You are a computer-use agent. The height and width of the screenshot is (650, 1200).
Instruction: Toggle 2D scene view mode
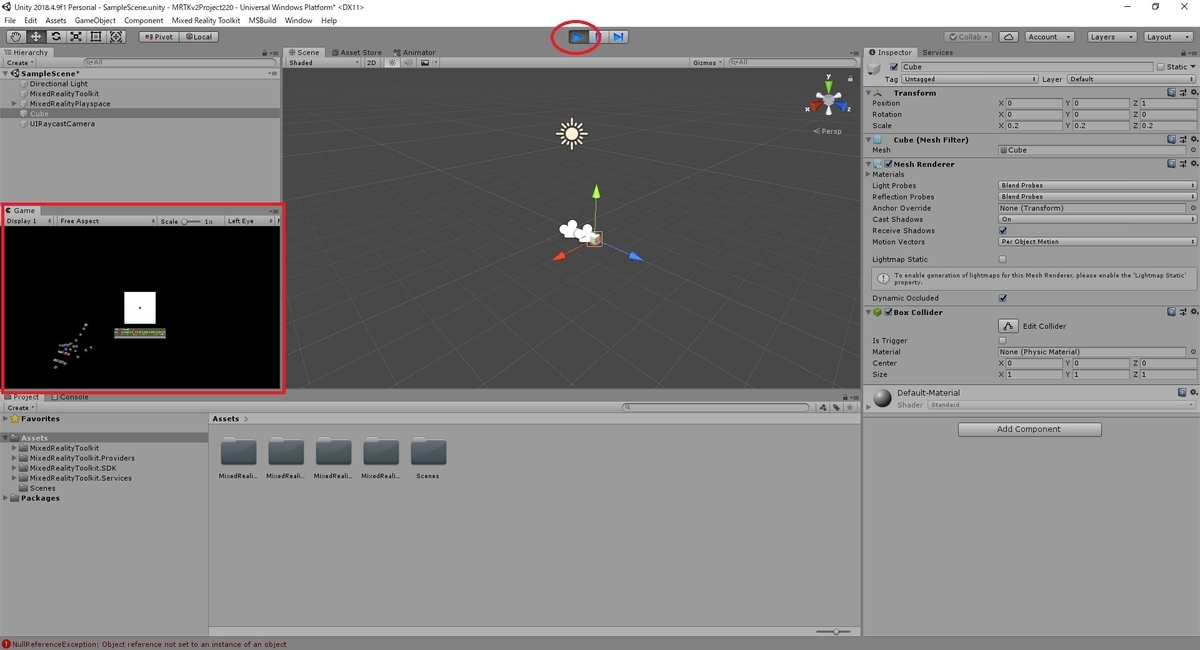(371, 63)
